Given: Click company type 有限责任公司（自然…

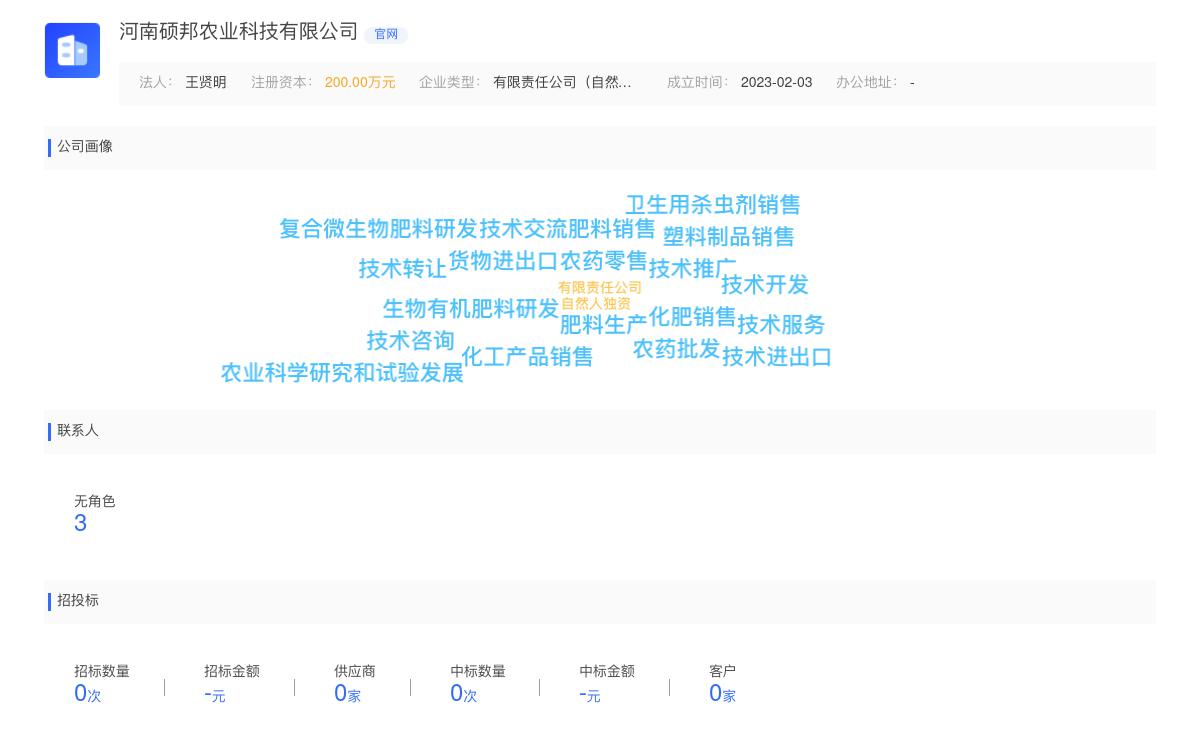Looking at the screenshot, I should pyautogui.click(x=562, y=83).
